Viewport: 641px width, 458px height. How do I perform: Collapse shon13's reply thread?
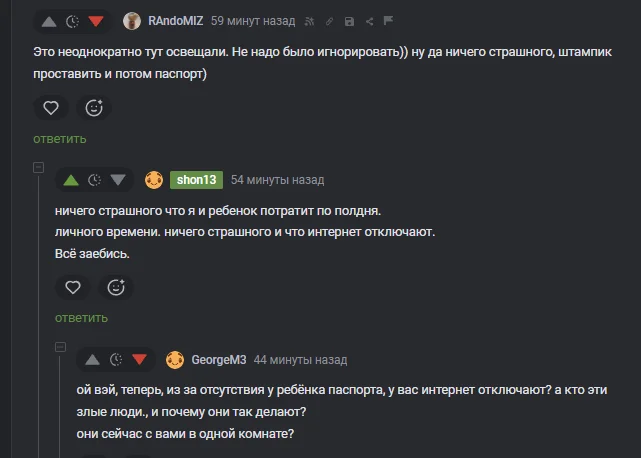coord(38,167)
